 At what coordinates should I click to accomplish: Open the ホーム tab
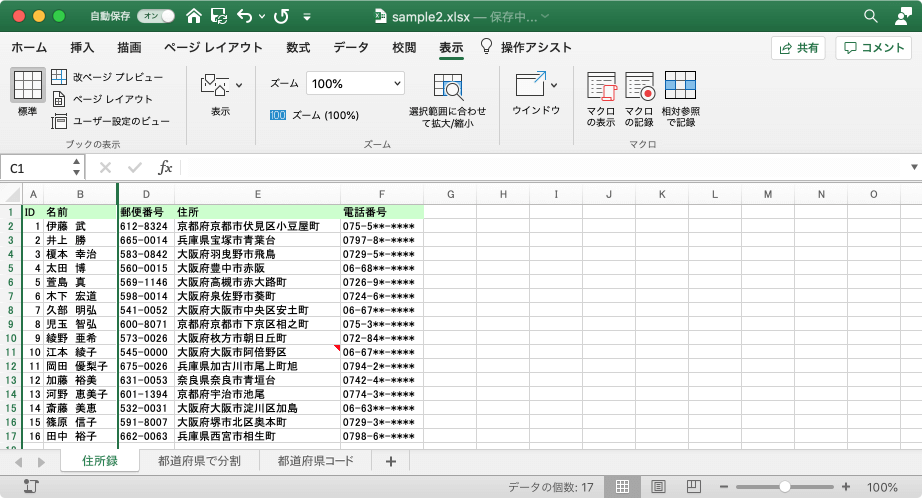(29, 48)
